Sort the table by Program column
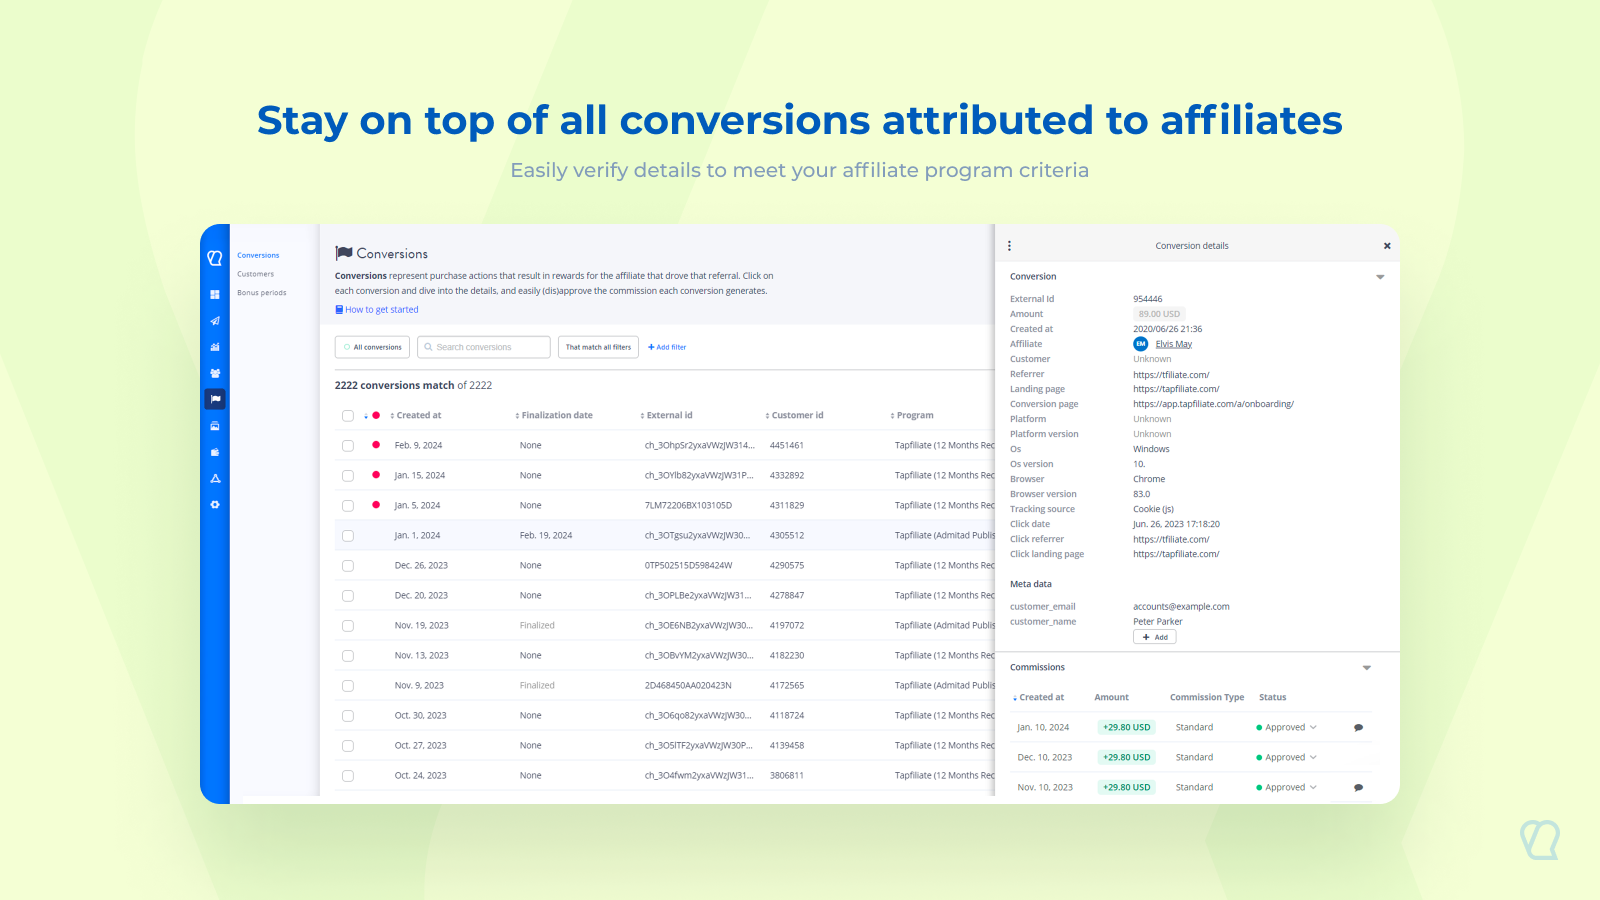 coord(912,415)
